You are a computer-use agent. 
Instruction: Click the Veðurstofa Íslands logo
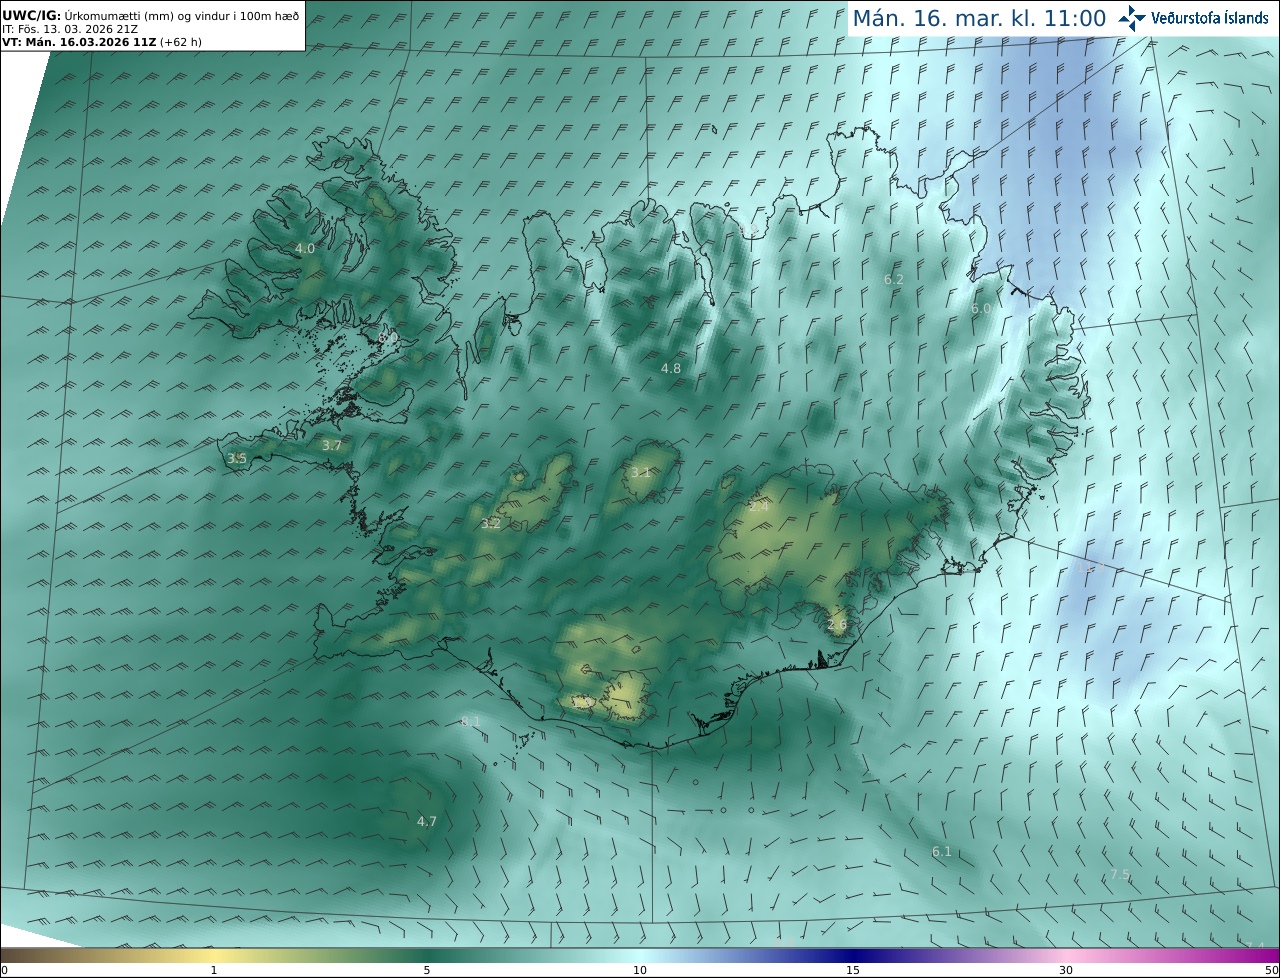[x=1193, y=17]
